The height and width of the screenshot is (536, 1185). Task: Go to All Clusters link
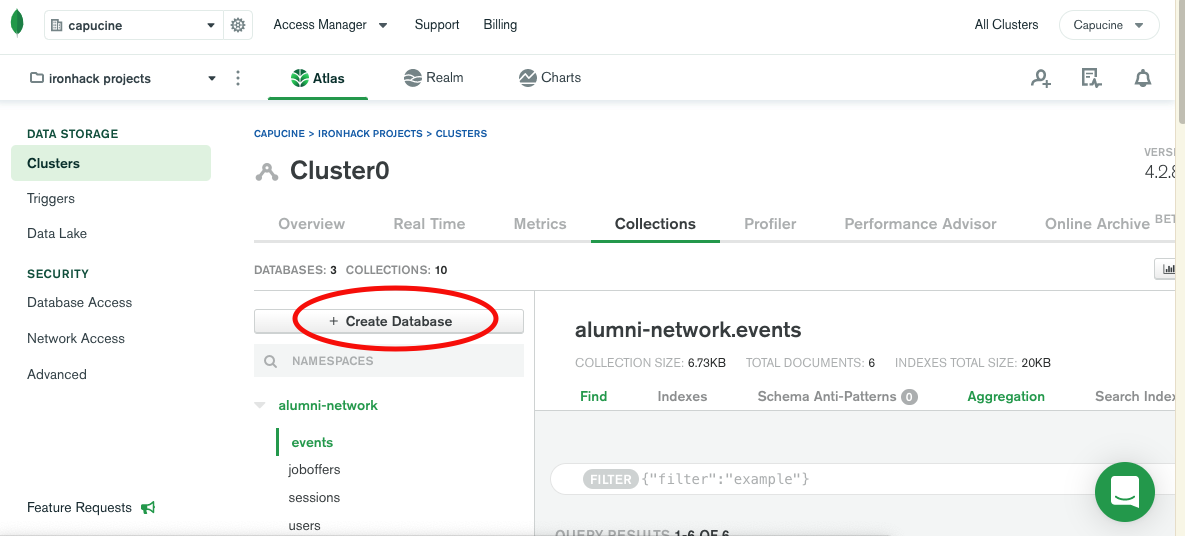tap(1006, 25)
